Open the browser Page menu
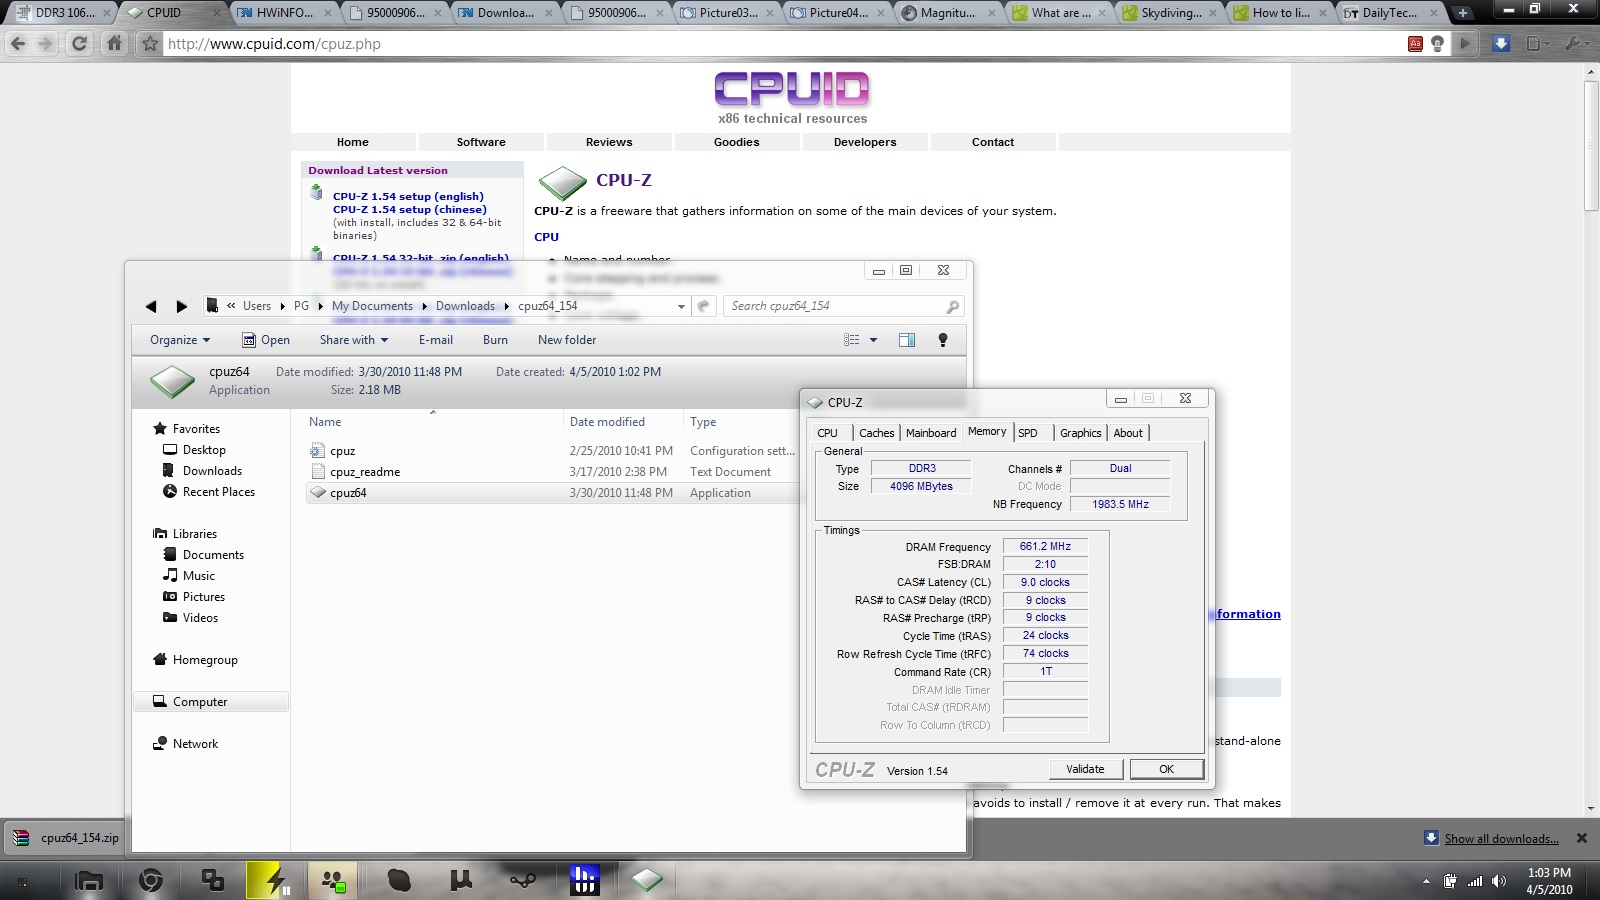The height and width of the screenshot is (900, 1600). click(x=1537, y=44)
